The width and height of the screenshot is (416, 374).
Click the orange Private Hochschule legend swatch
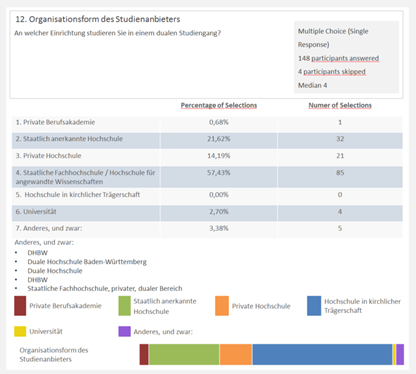click(x=222, y=306)
